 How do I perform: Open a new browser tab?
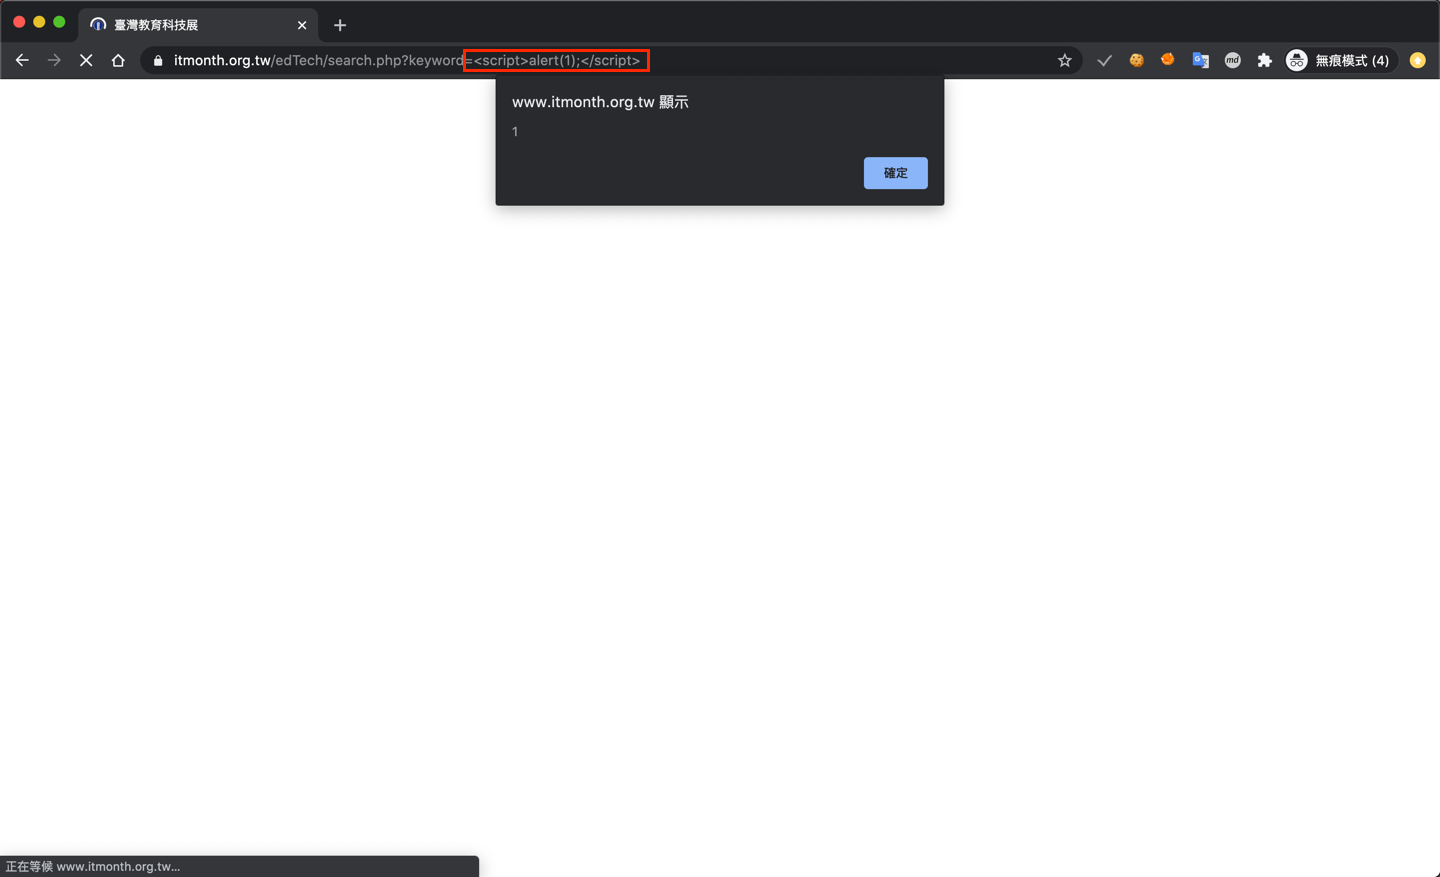pos(340,25)
